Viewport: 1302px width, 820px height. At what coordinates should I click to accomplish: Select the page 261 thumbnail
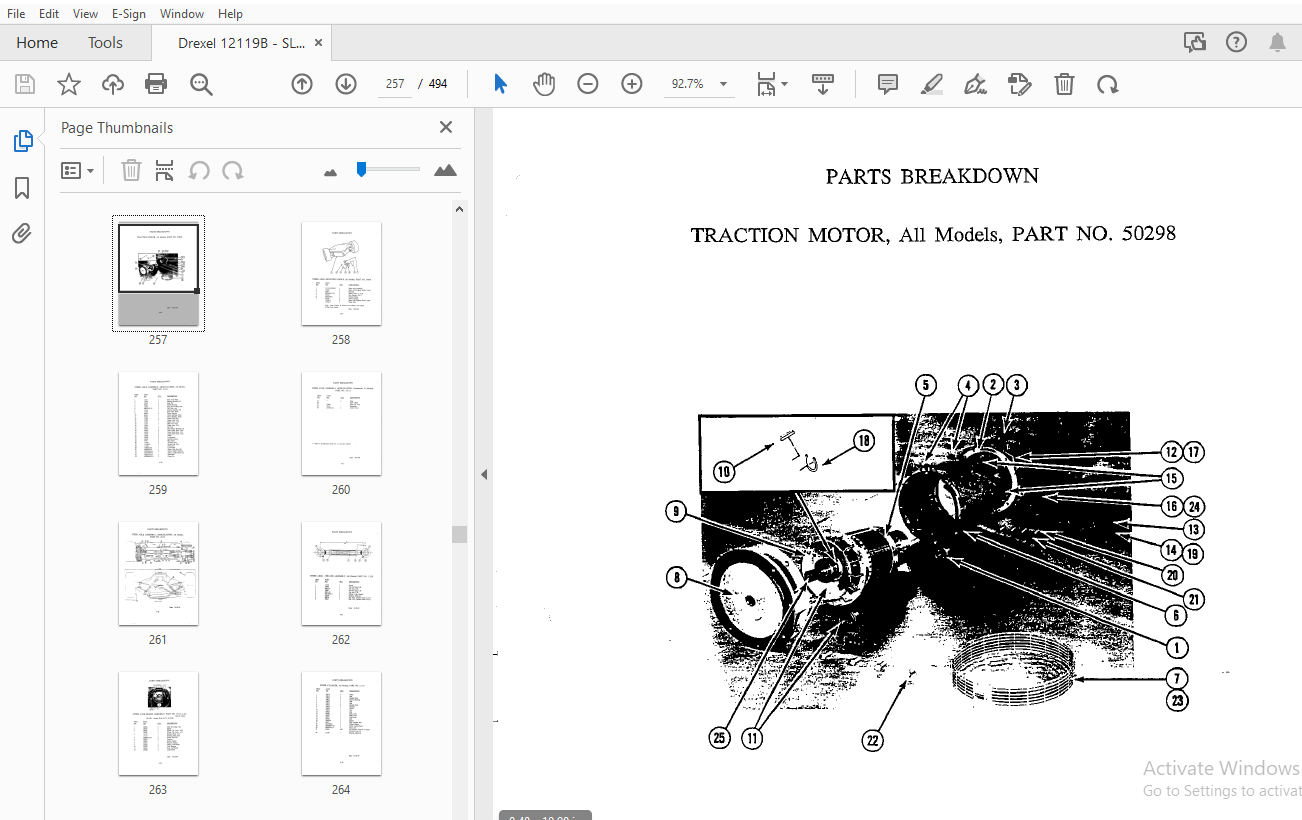158,574
